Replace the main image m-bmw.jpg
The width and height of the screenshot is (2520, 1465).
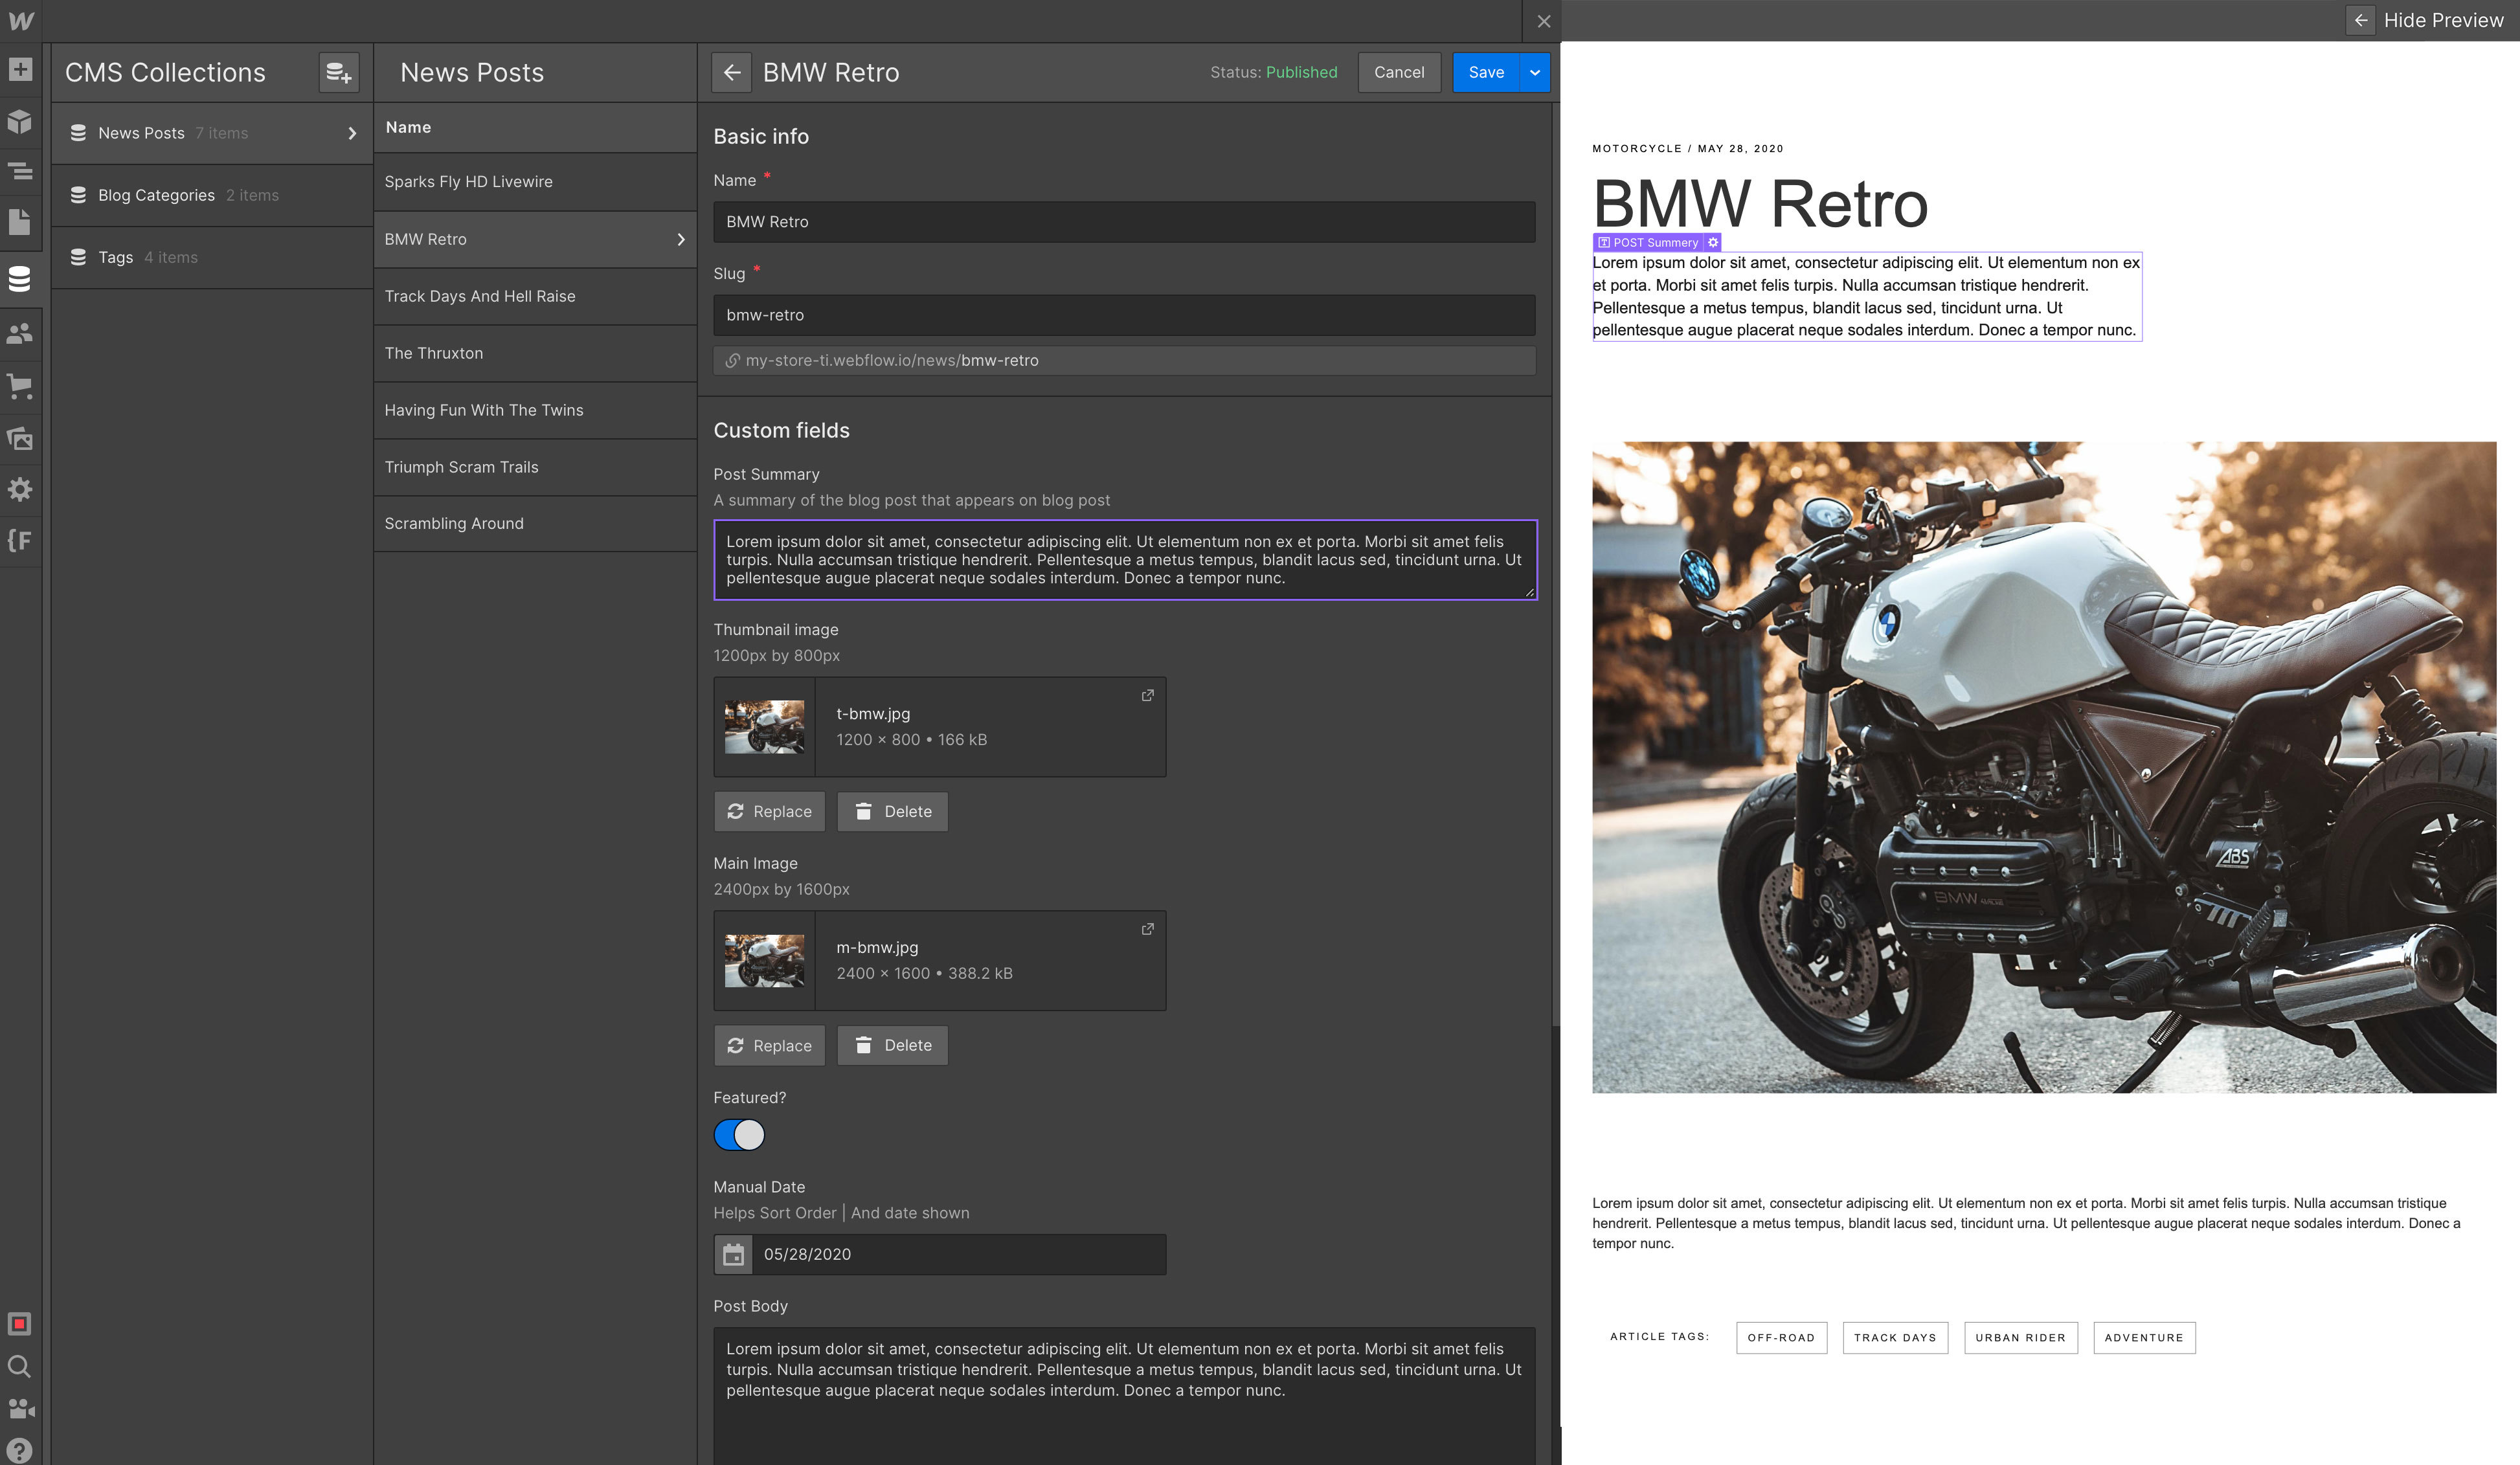pos(769,1046)
